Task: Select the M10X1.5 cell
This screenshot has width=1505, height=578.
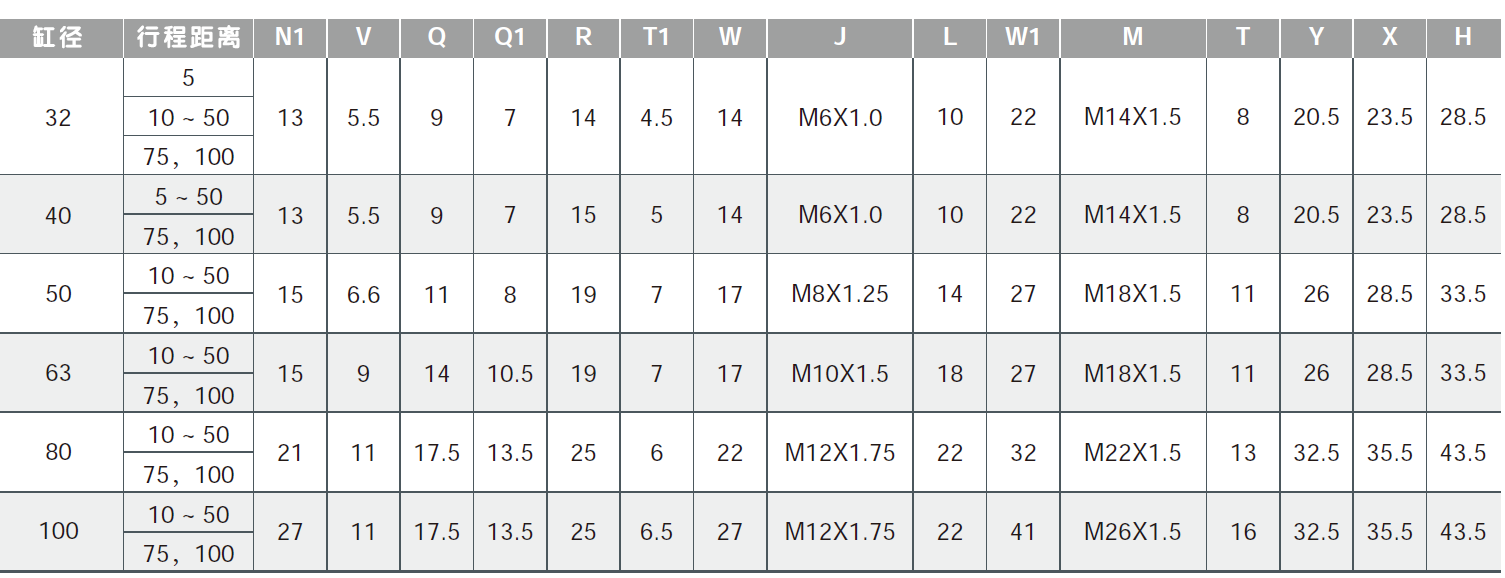Action: point(840,373)
